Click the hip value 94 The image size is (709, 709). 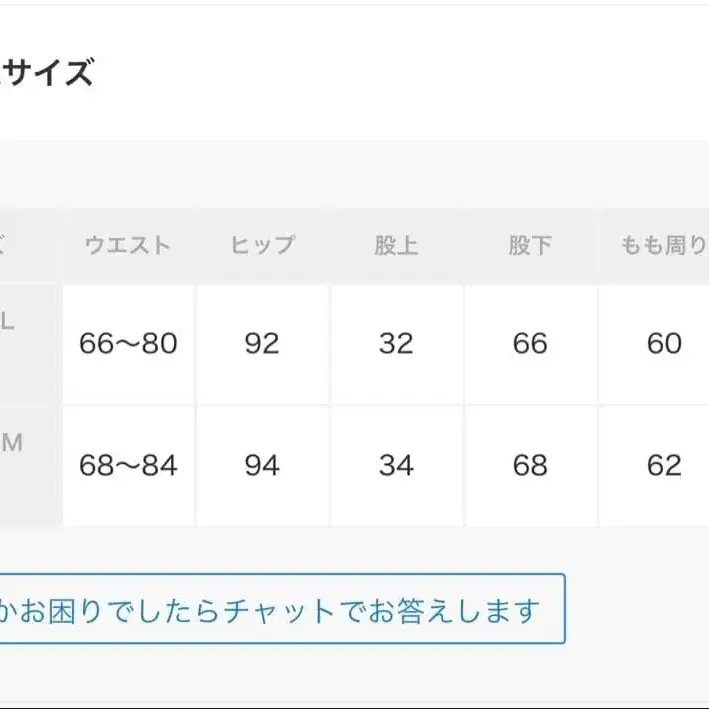(x=262, y=465)
